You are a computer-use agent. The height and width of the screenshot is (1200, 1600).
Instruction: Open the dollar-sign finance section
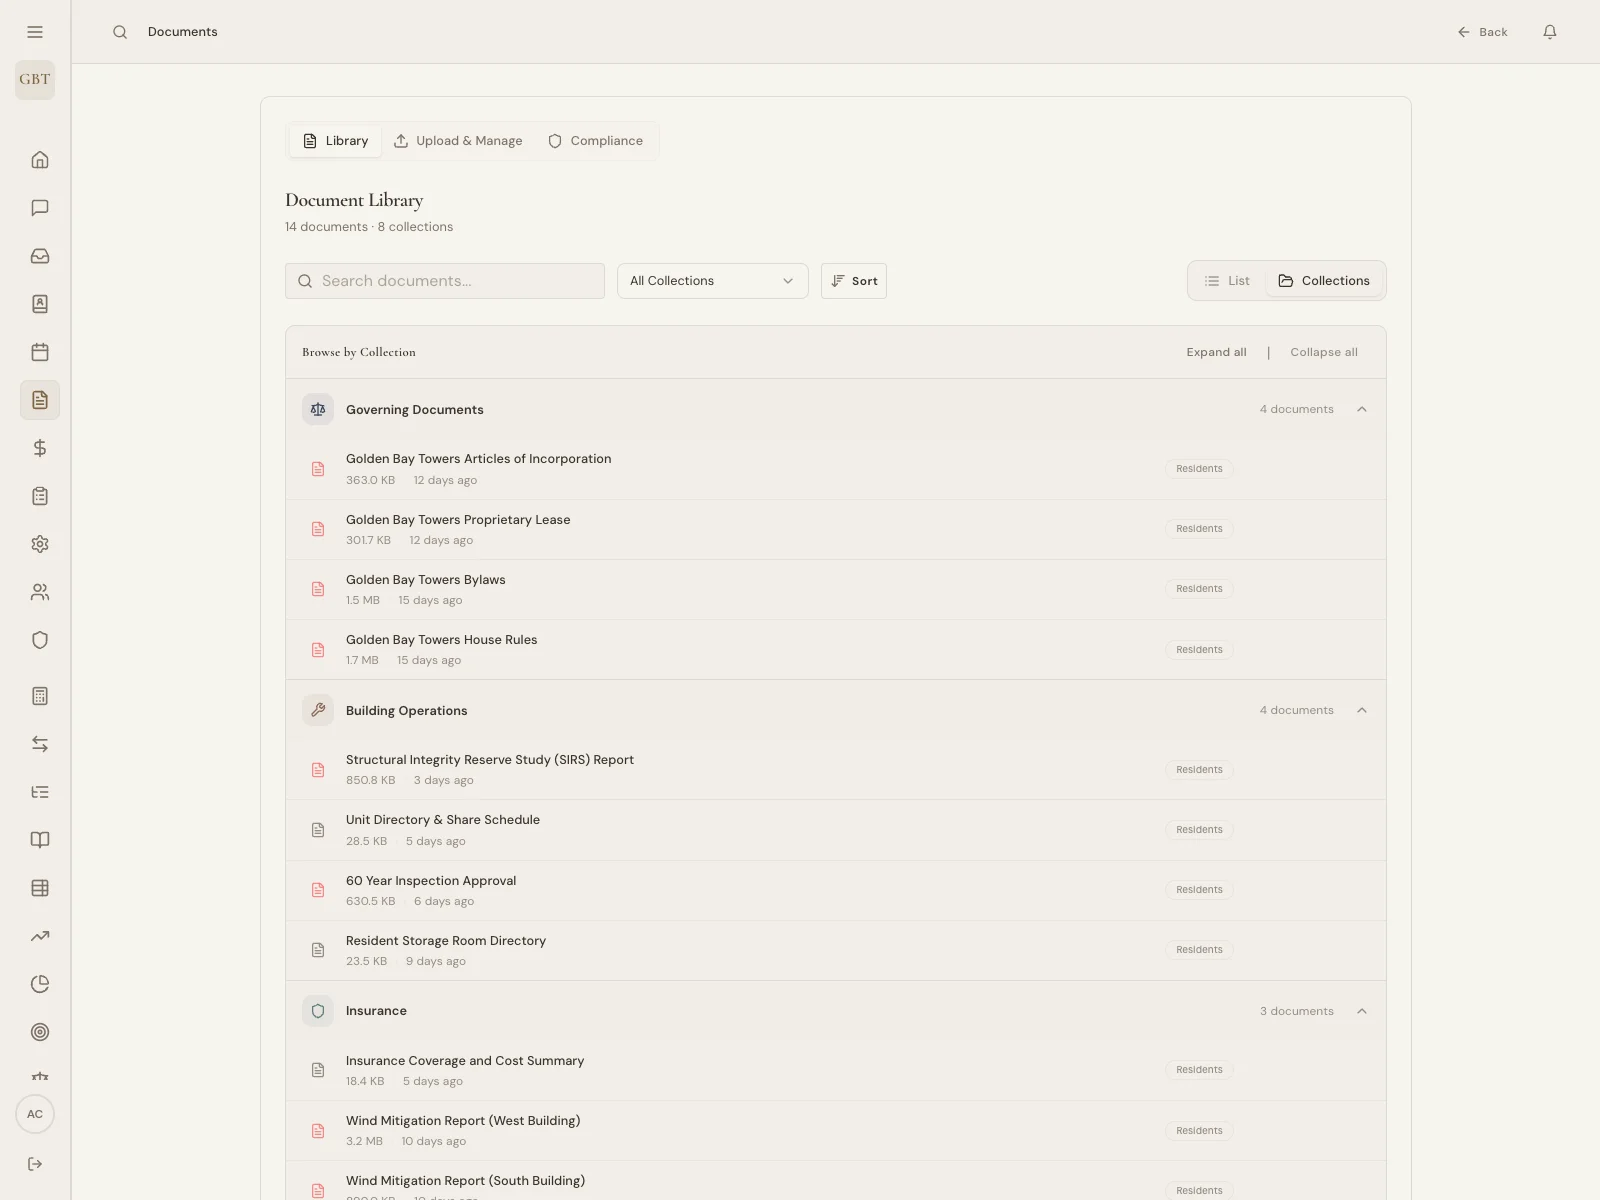point(40,448)
